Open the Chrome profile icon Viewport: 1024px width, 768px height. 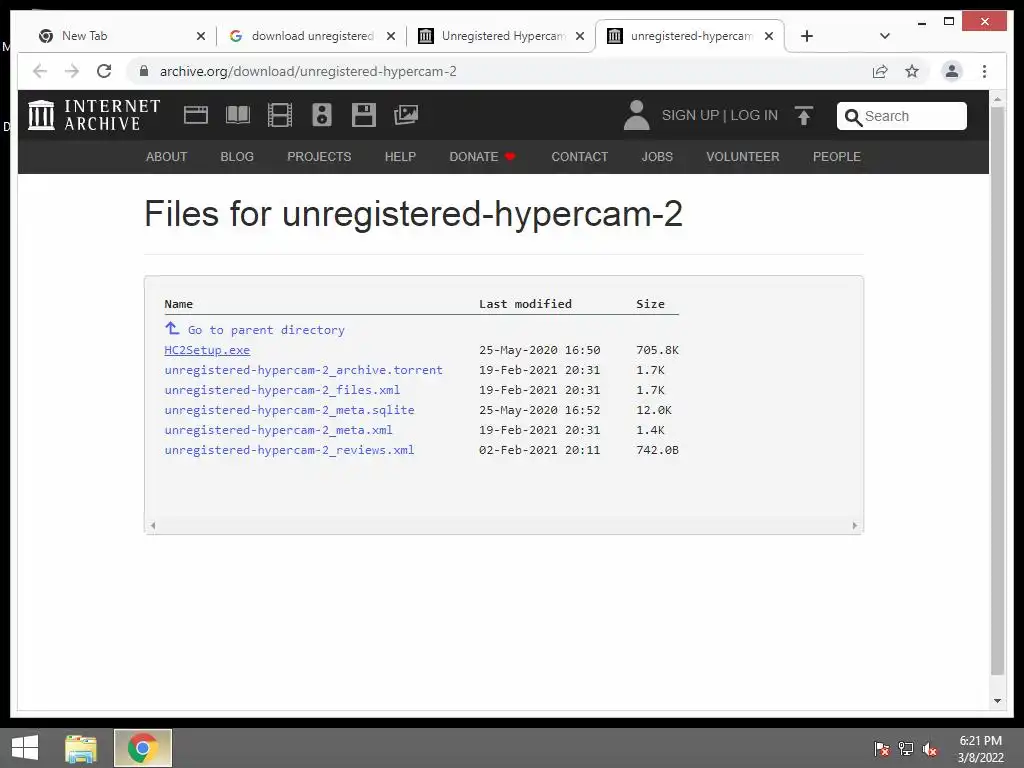952,71
